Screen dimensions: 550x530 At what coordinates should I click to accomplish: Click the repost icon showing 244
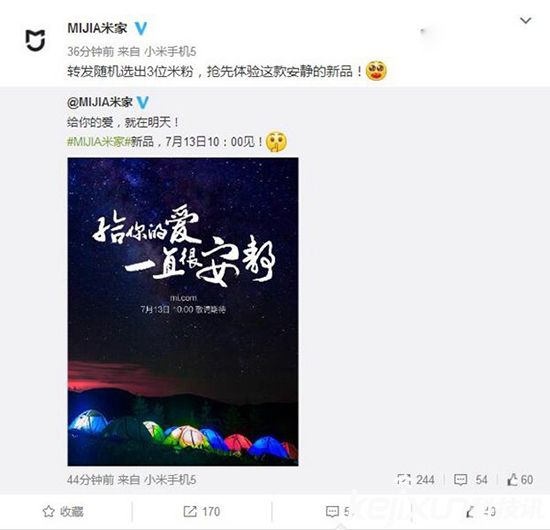pos(416,479)
